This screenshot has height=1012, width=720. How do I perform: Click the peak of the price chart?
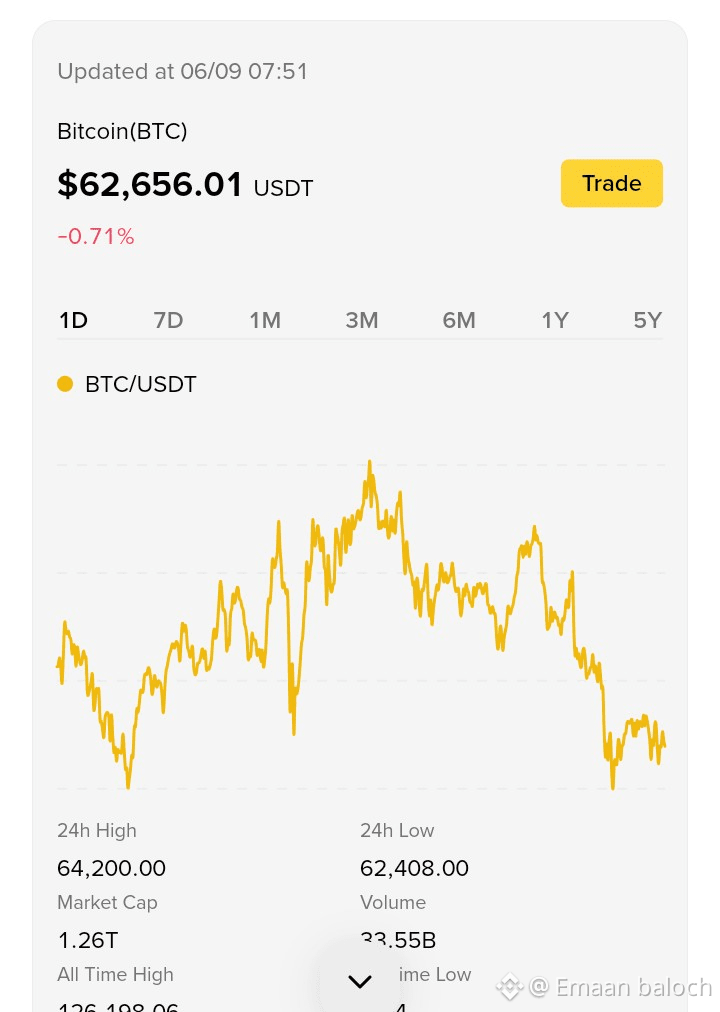point(370,463)
